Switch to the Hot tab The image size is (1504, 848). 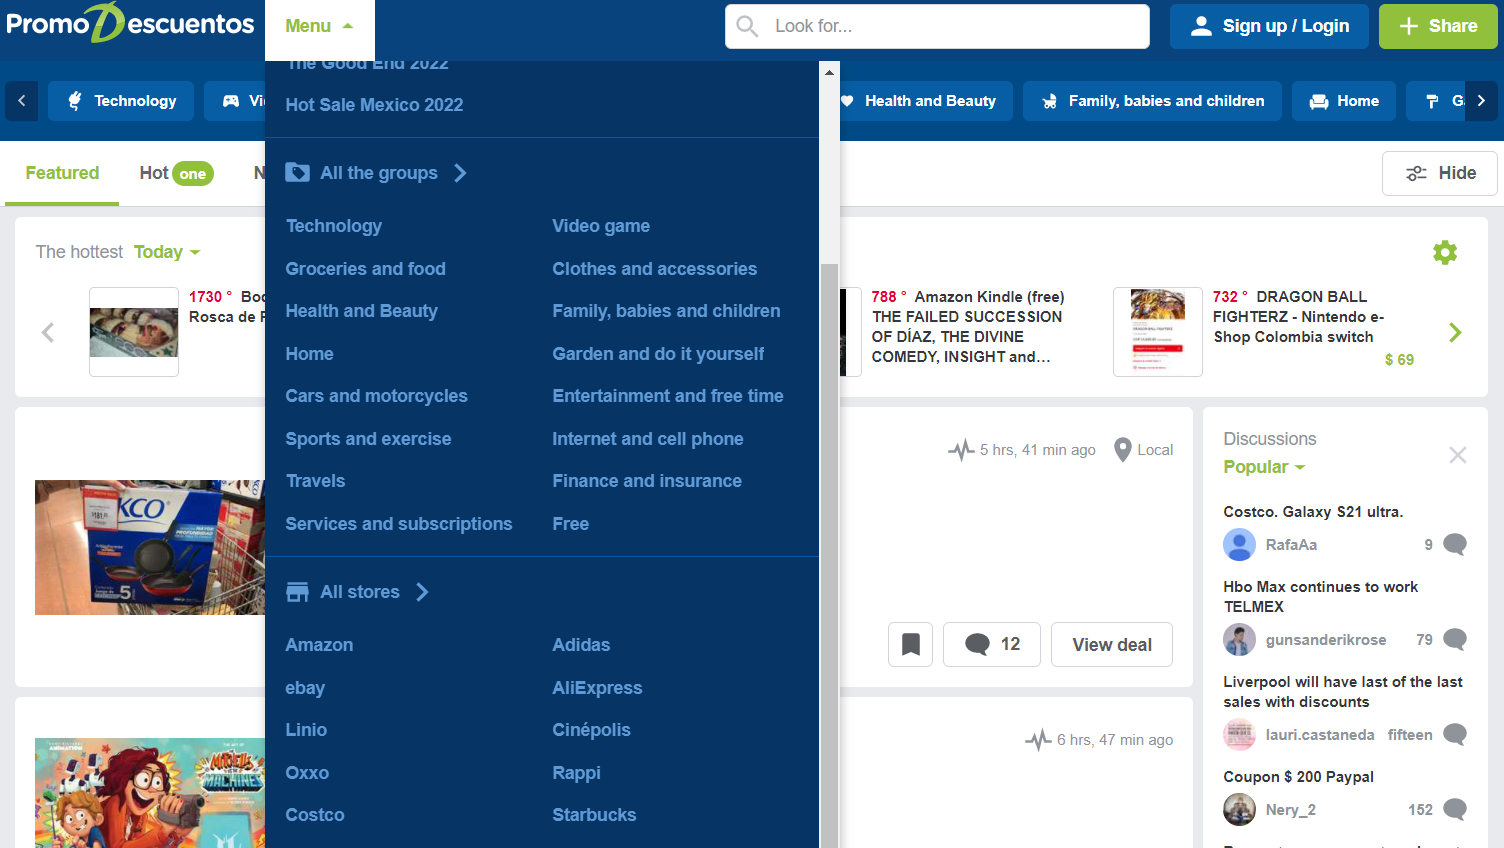[x=176, y=173]
